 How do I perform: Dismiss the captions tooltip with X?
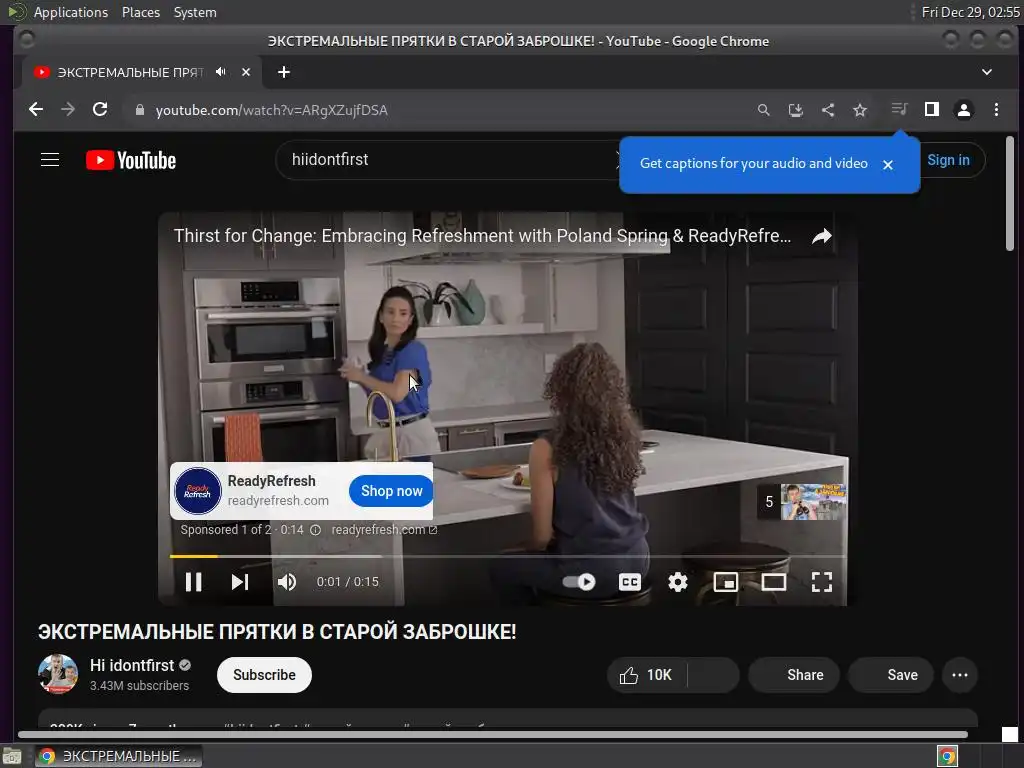(x=888, y=165)
